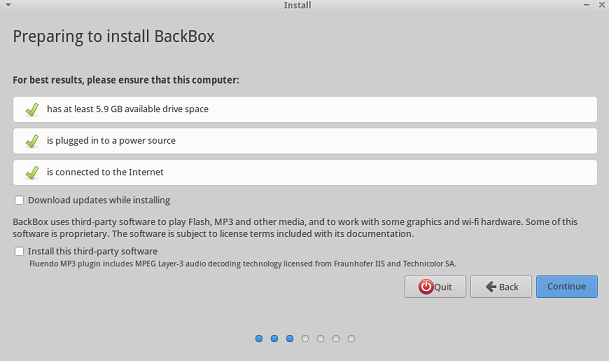
Task: Close the Install window
Action: coord(602,5)
